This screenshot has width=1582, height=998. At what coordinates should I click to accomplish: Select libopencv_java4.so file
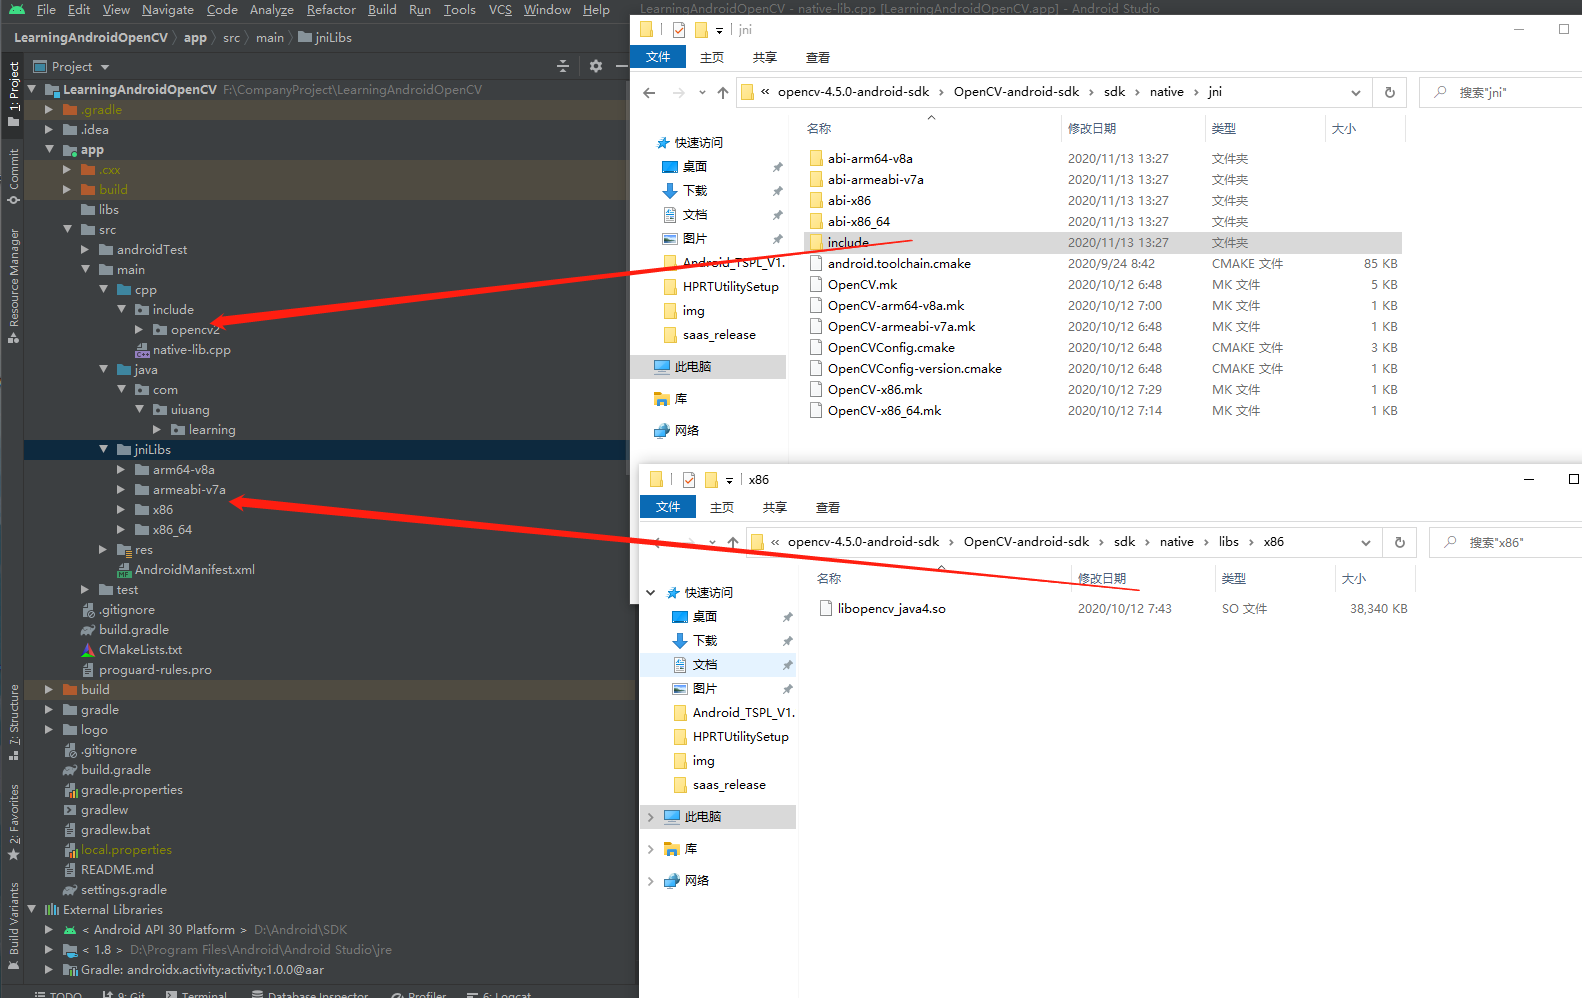coord(891,609)
